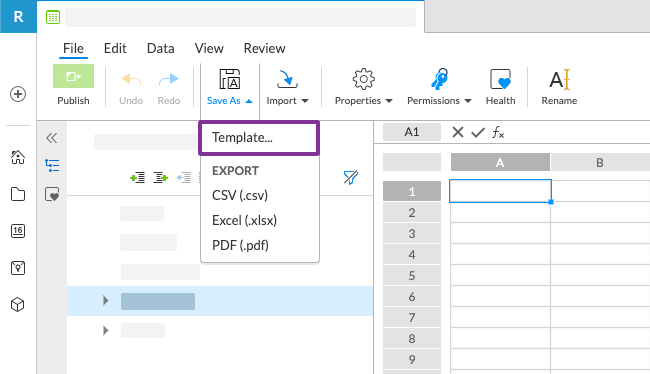Select column A header
This screenshot has height=374, width=650.
[x=500, y=162]
